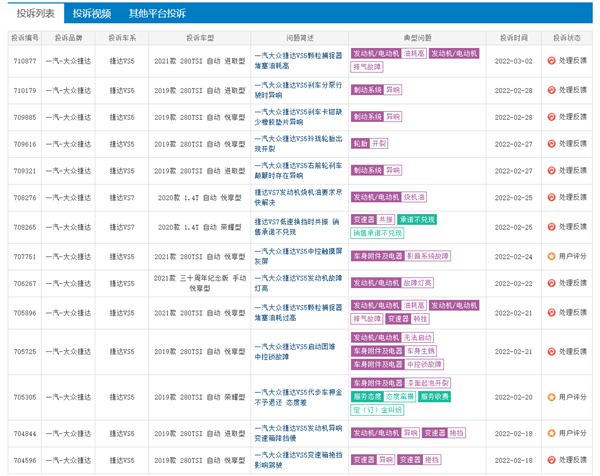Click the orange 用户评分 icon for 705305

pyautogui.click(x=551, y=397)
